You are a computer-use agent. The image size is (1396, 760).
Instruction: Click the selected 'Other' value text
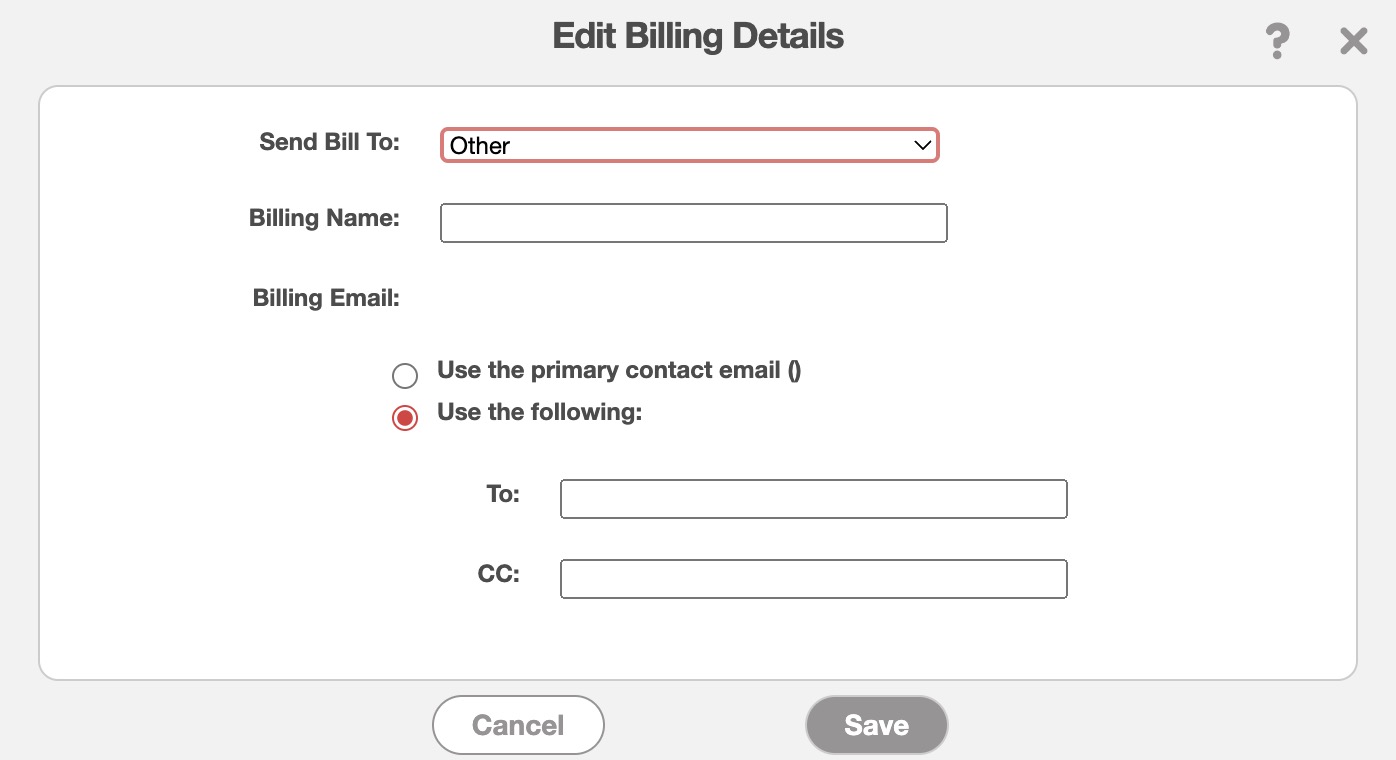click(480, 146)
